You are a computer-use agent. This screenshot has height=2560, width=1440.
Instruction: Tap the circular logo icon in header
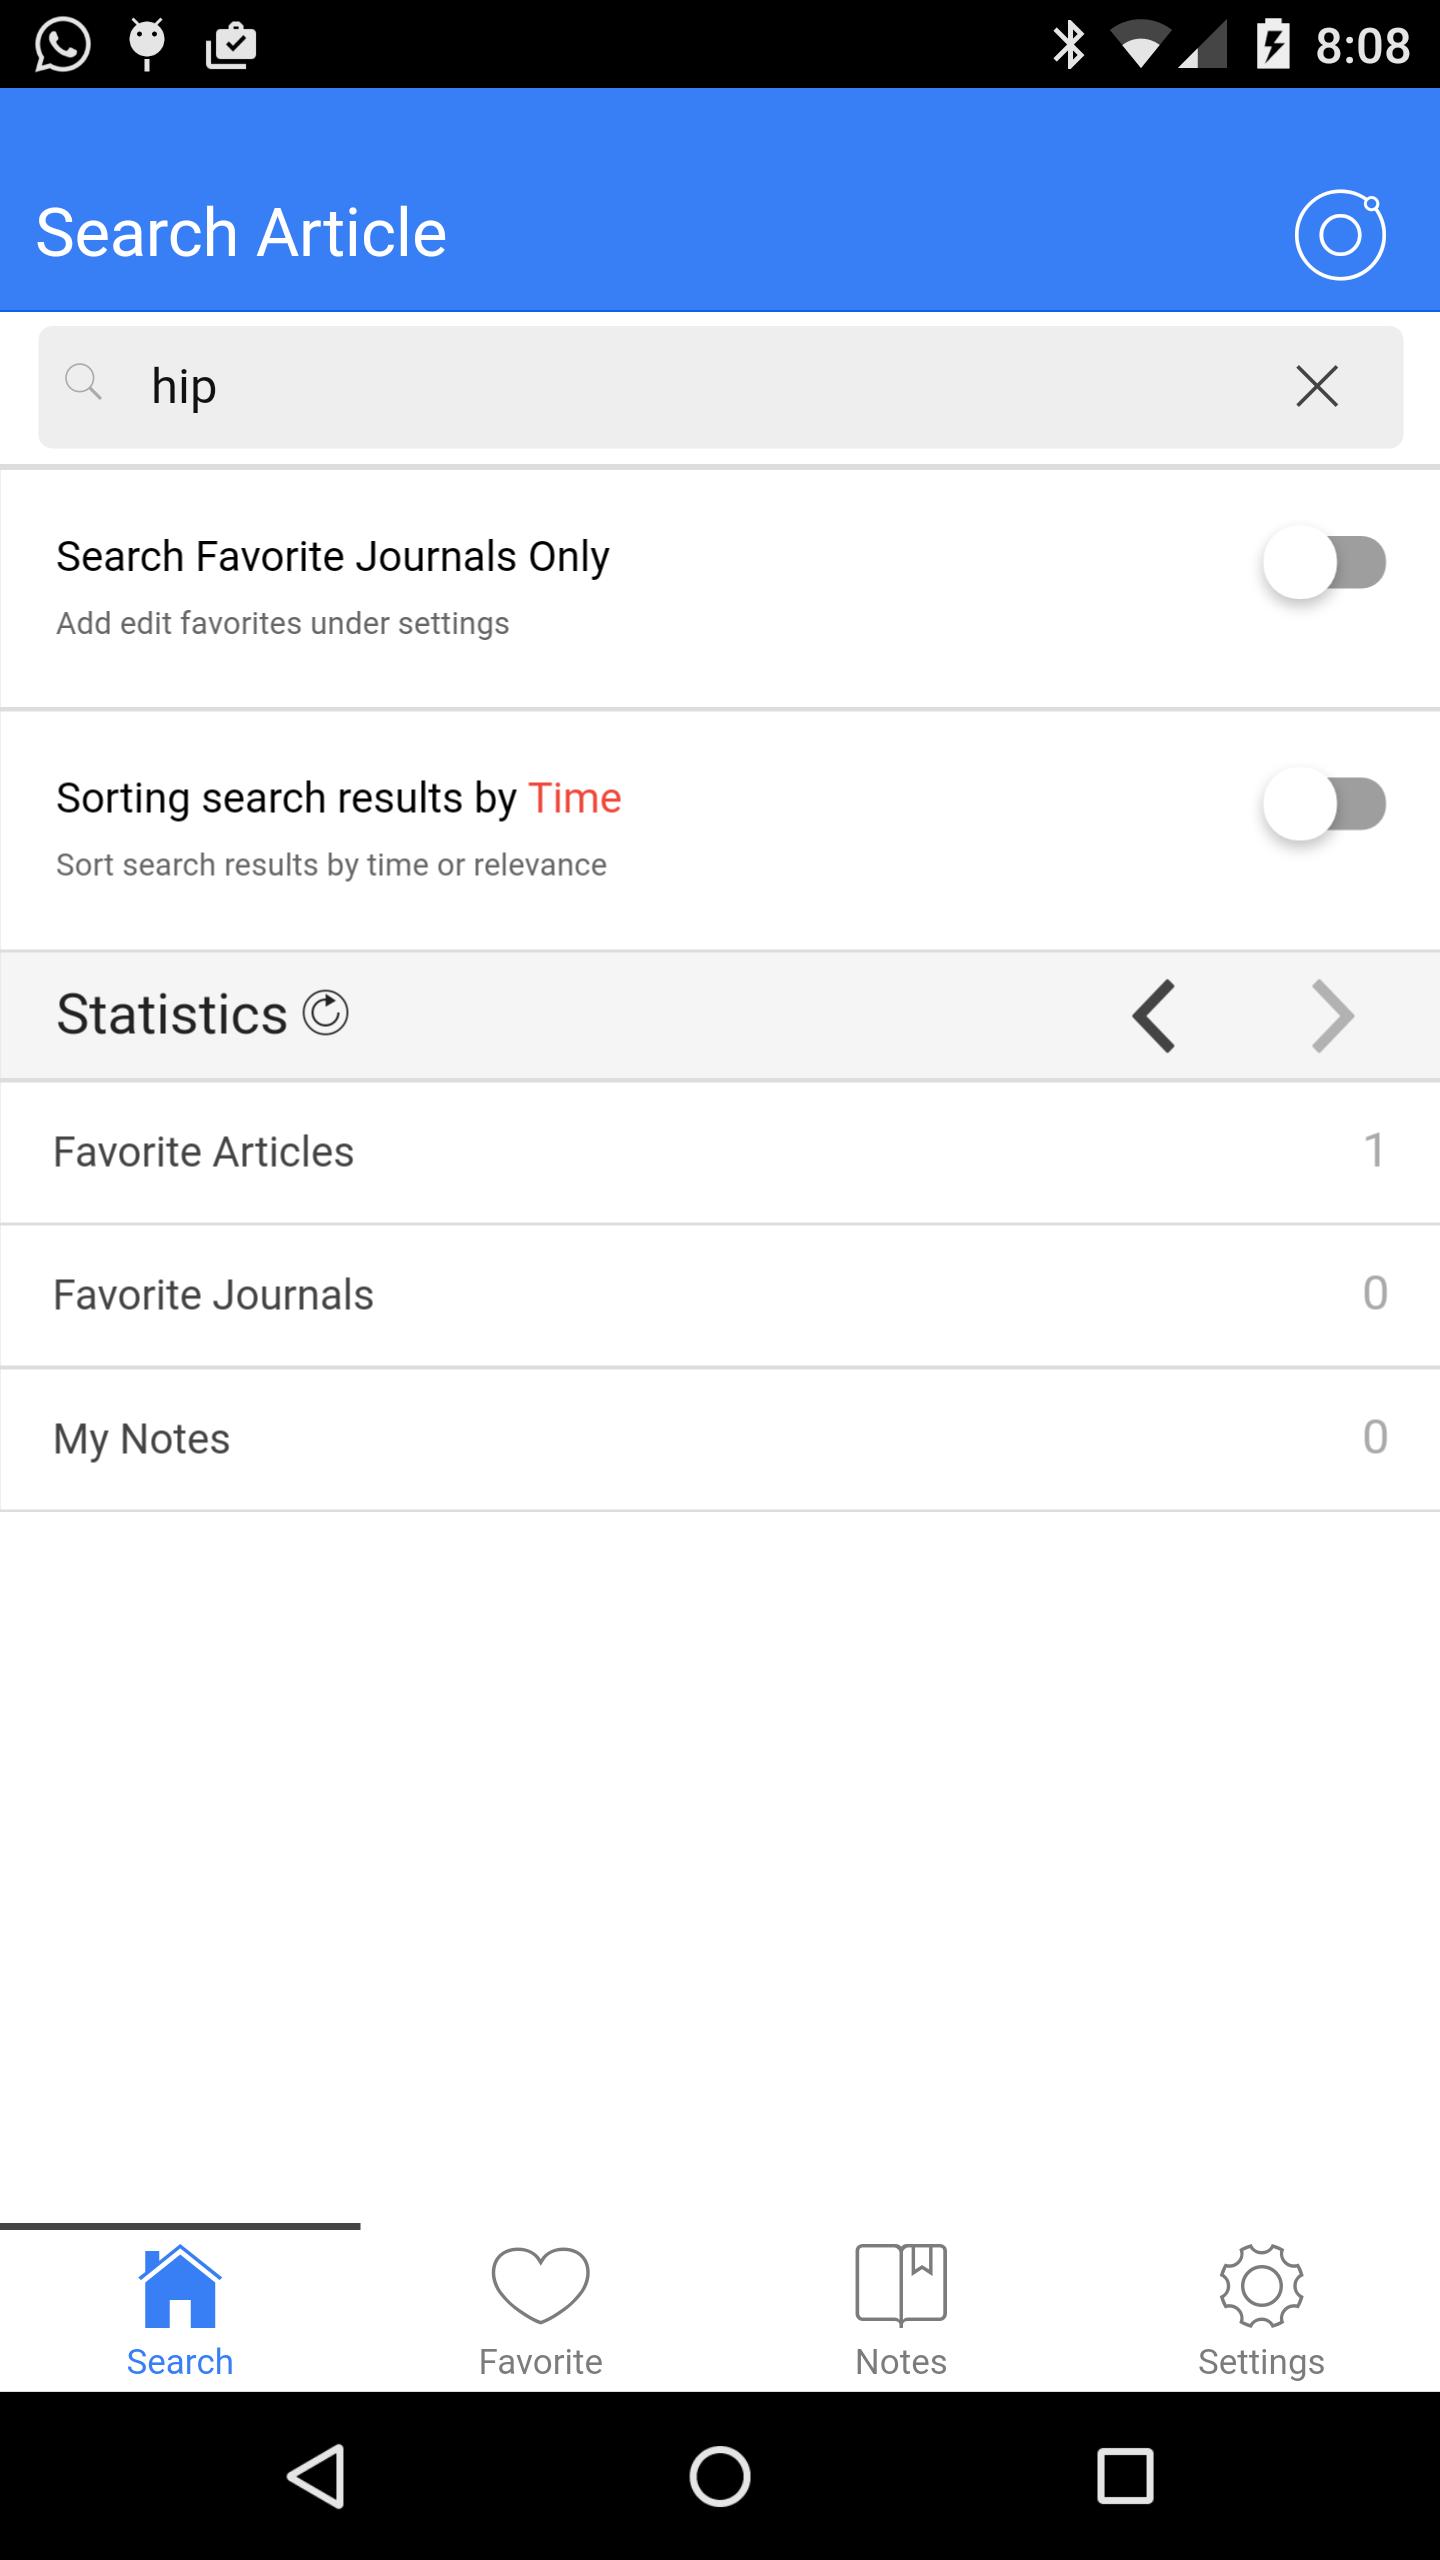pos(1340,235)
